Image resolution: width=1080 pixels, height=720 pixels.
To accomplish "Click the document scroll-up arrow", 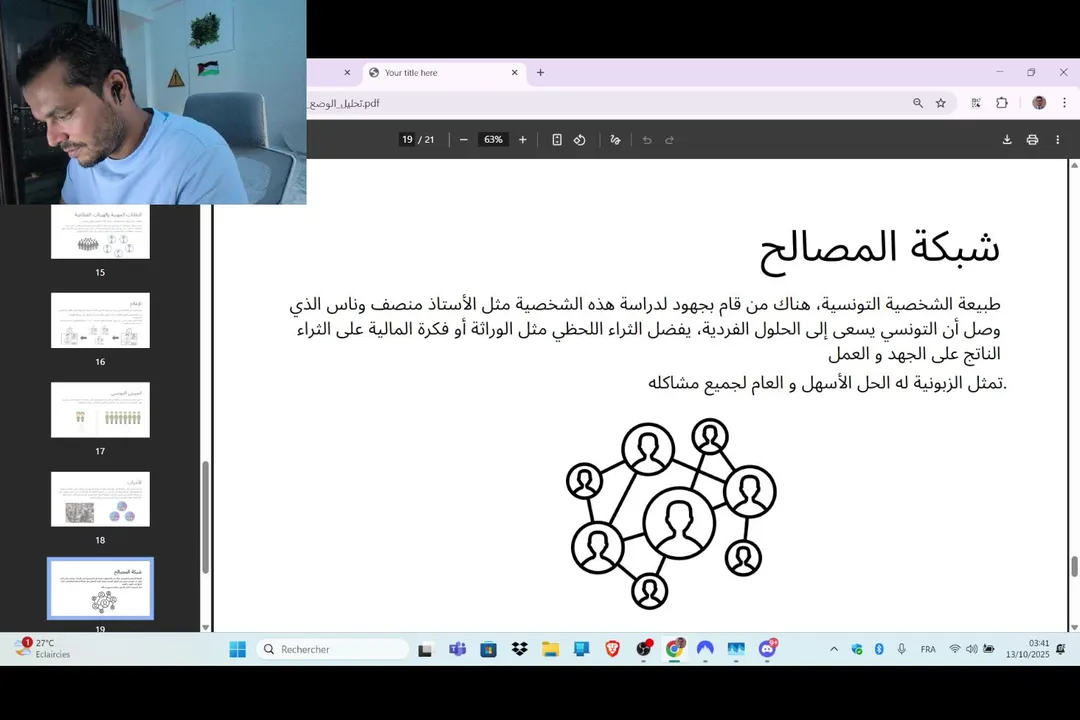I will [x=1074, y=165].
